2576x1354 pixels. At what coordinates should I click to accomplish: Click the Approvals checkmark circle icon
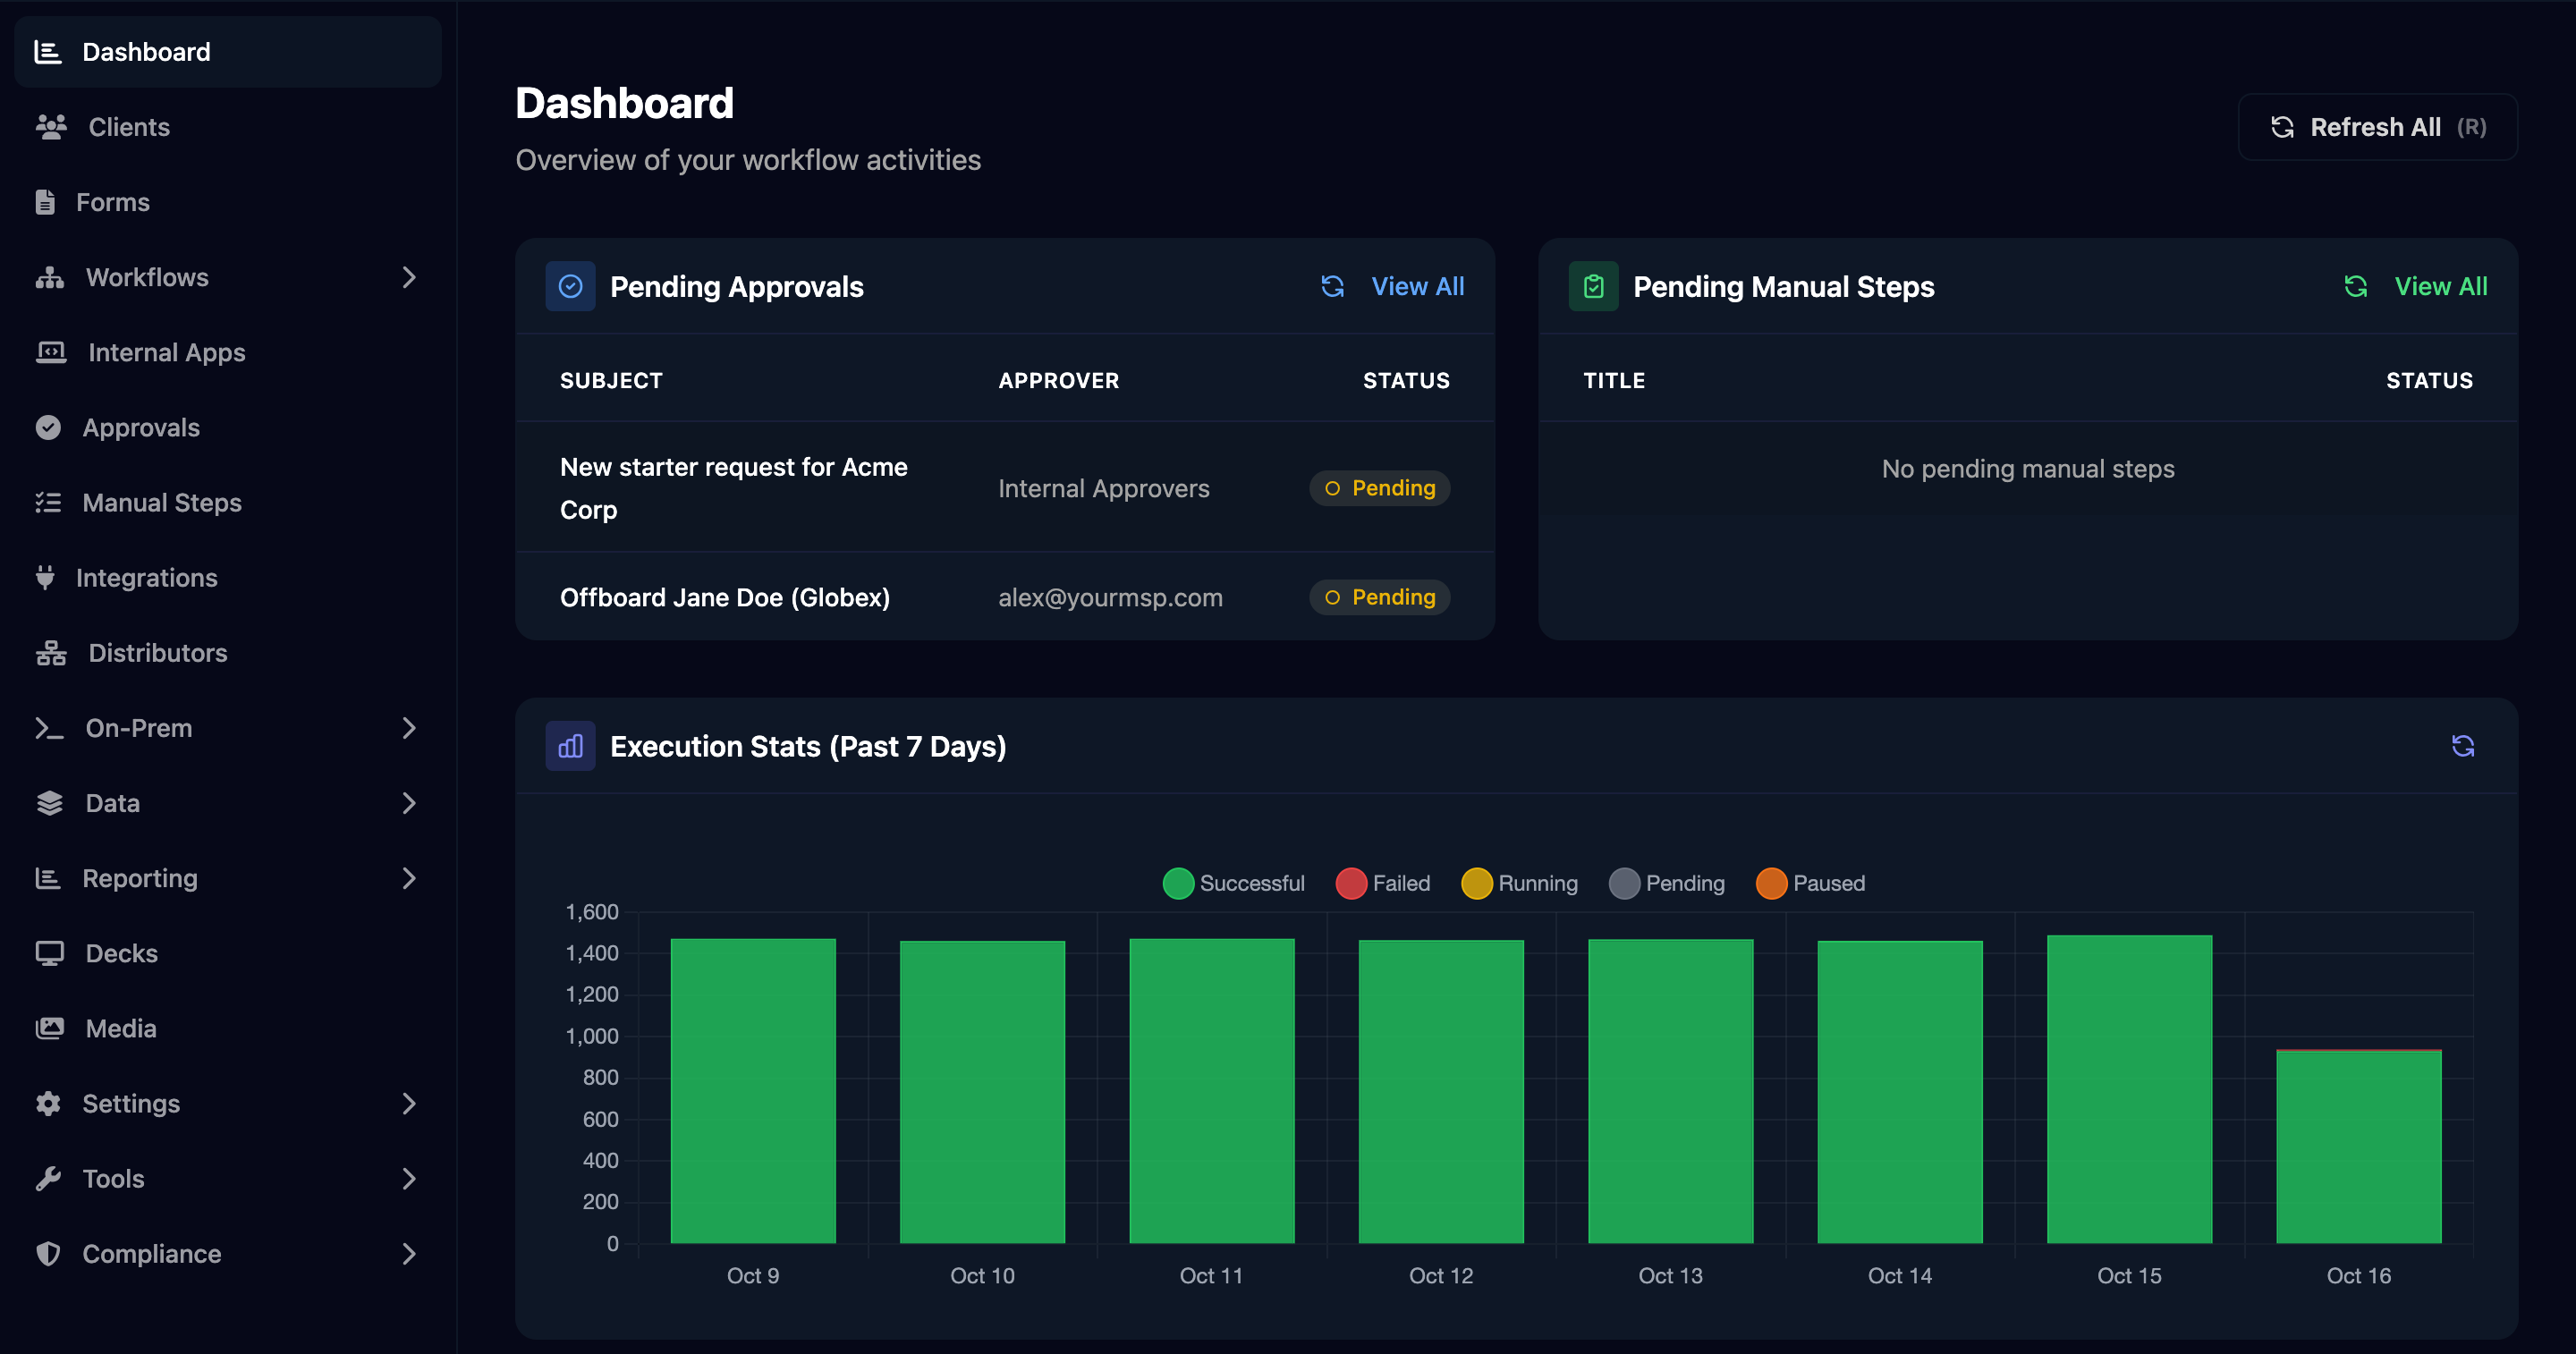pos(48,427)
